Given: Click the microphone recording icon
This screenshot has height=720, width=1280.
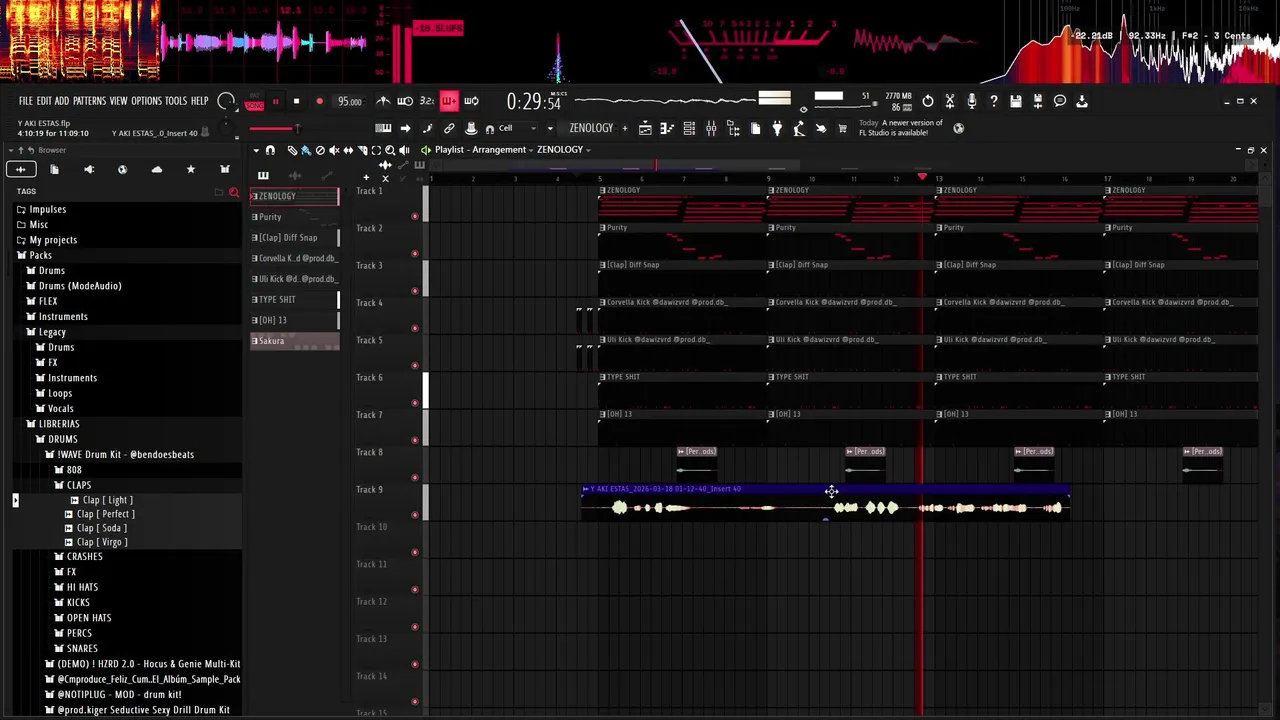Looking at the screenshot, I should coord(972,101).
